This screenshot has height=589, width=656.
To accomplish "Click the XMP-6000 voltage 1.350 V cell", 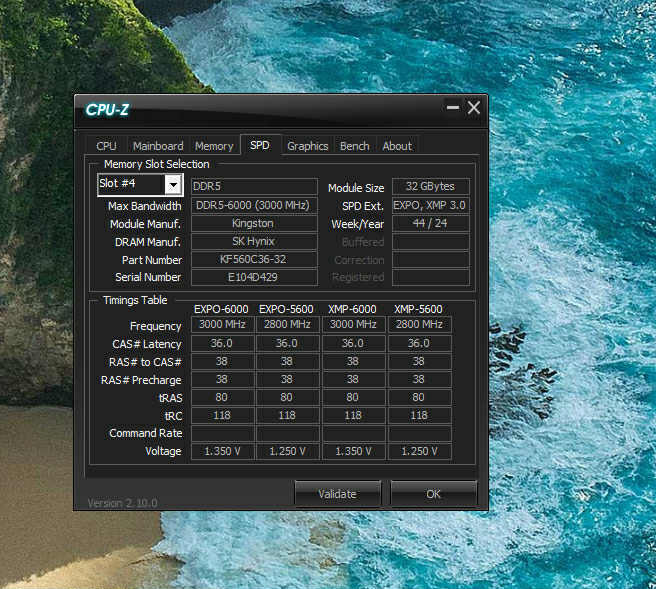I will coord(354,451).
